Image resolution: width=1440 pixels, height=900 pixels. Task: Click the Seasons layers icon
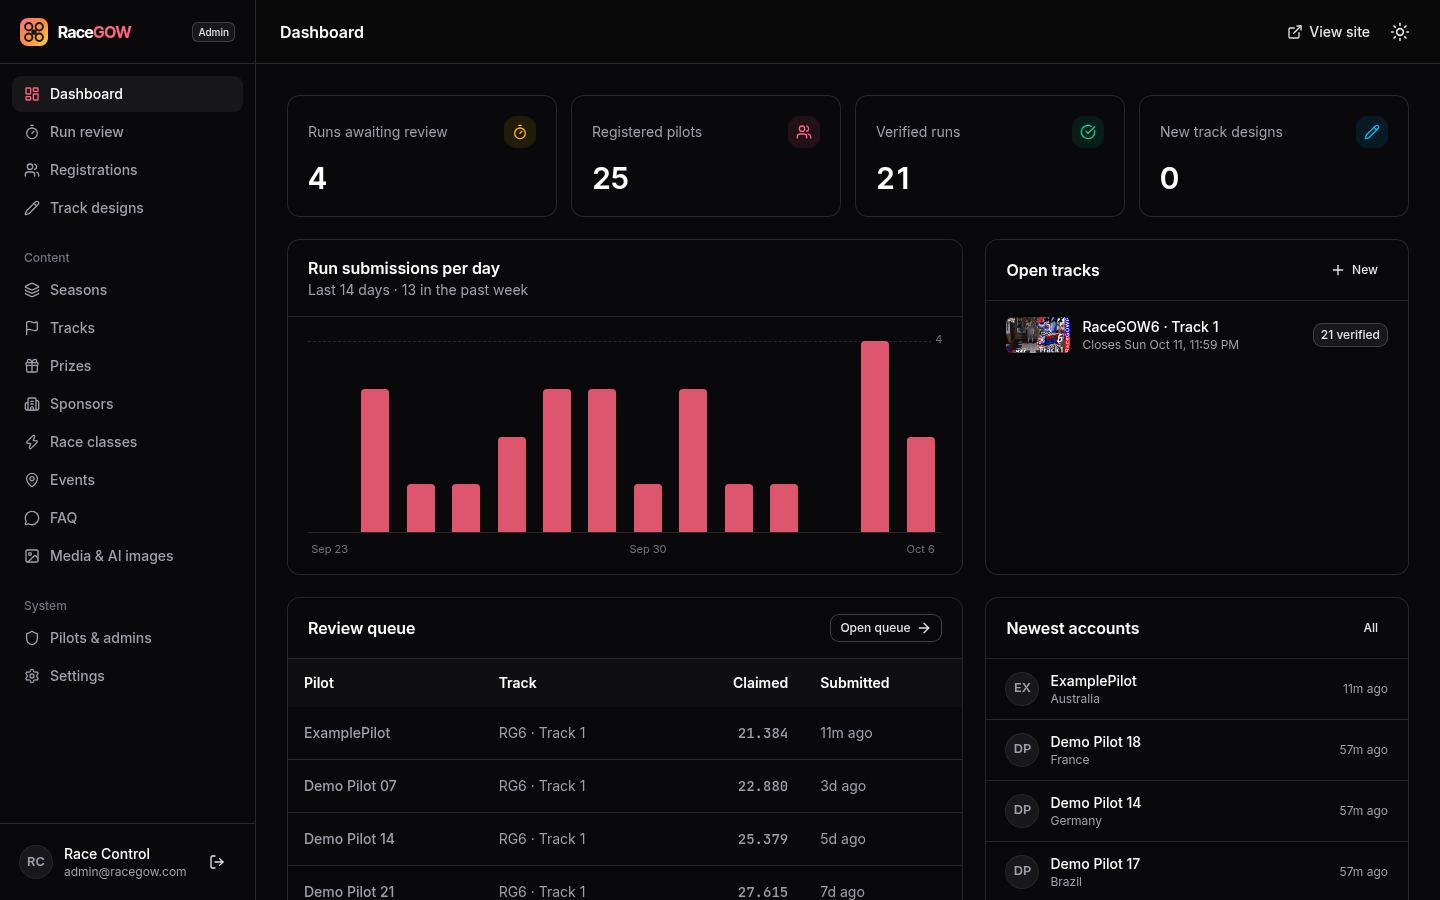tap(32, 290)
